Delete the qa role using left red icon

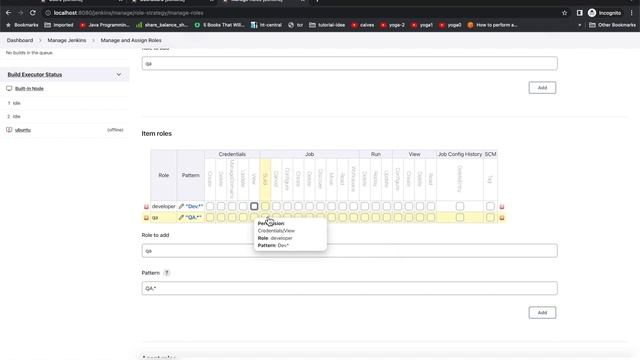coord(146,218)
